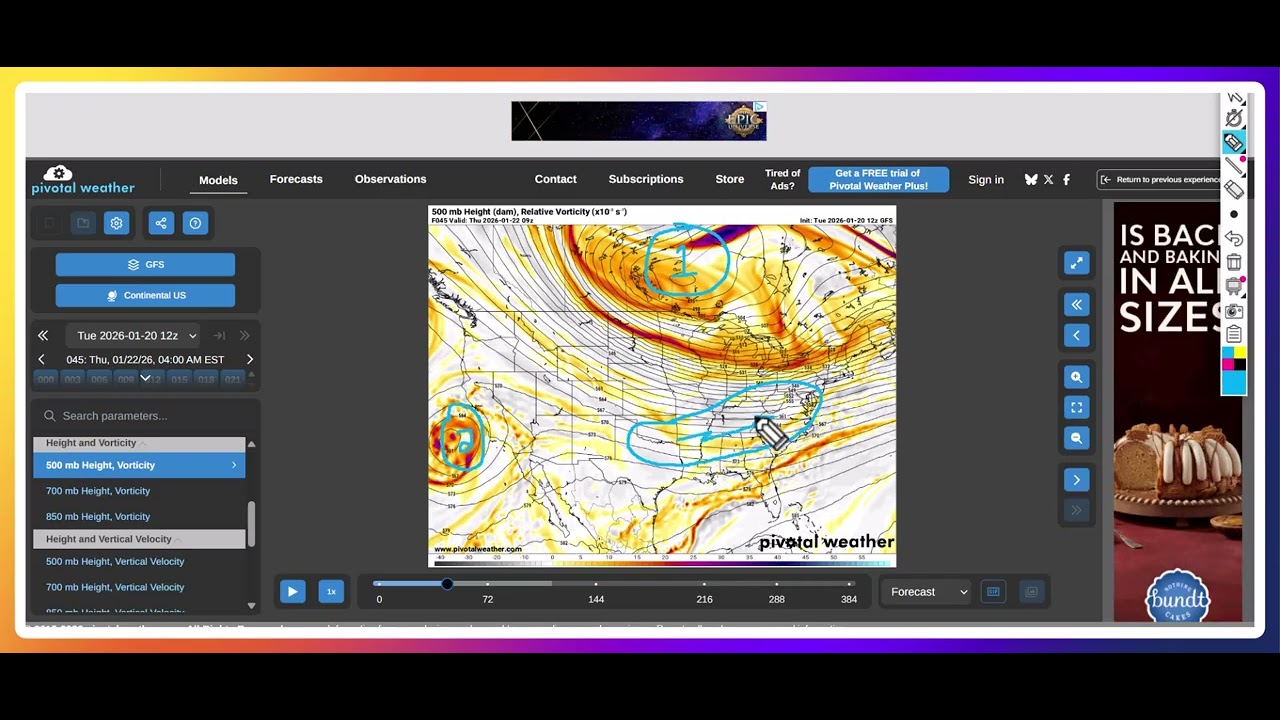Click single-right next frame button beside map
Viewport: 1280px width, 720px height.
coord(1076,480)
